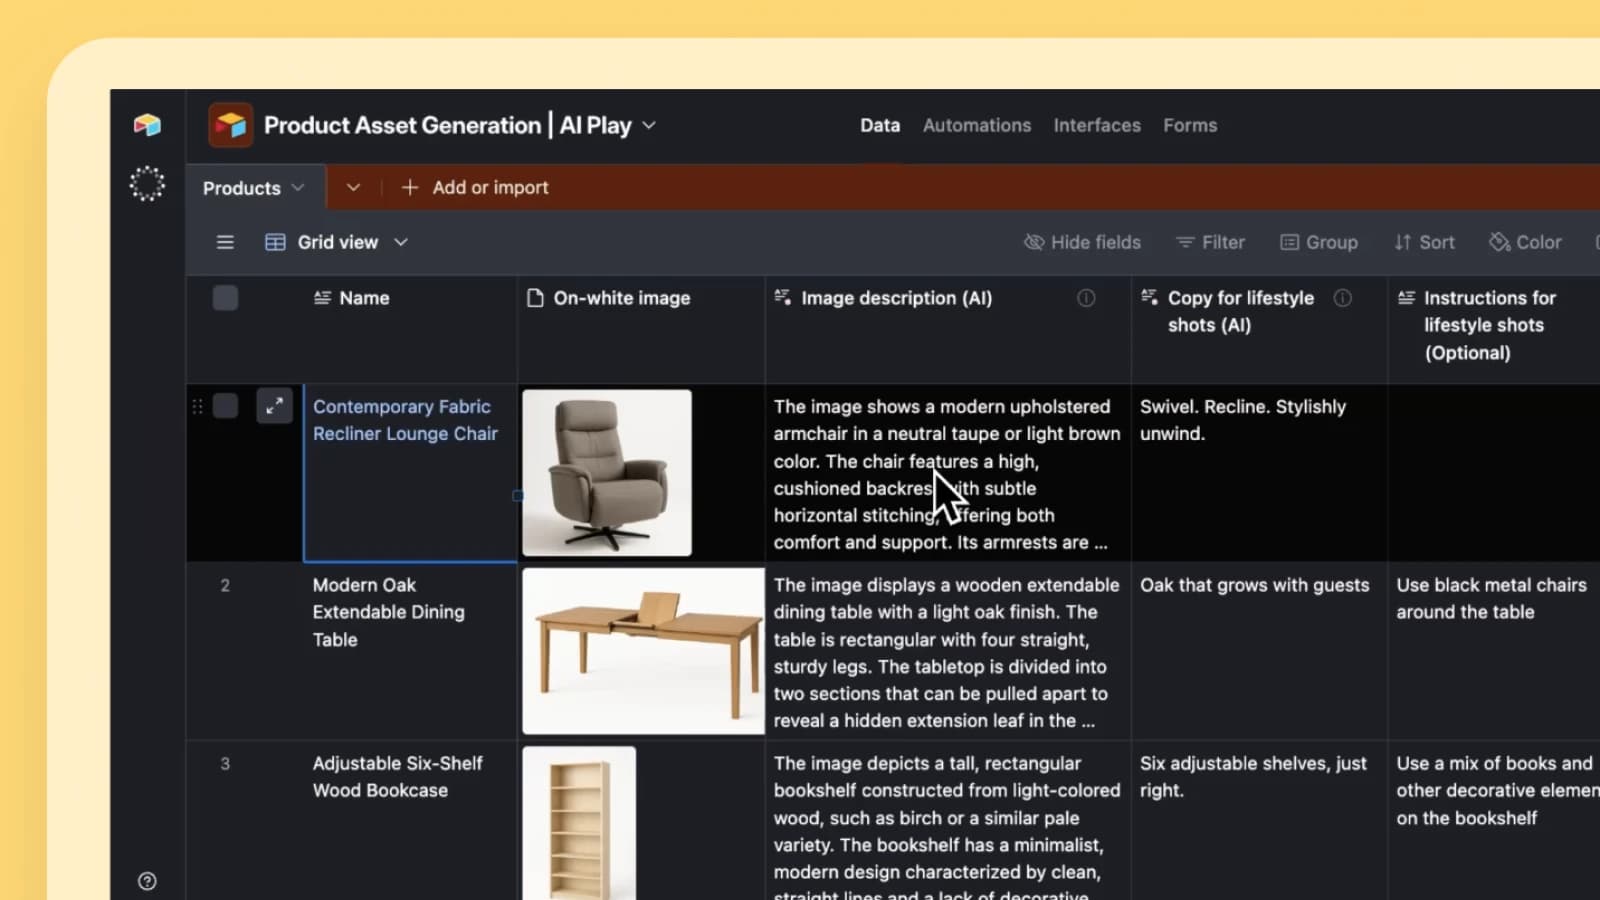Screen dimensions: 1600x900
Task: Open the Hide fields tool
Action: point(1083,242)
